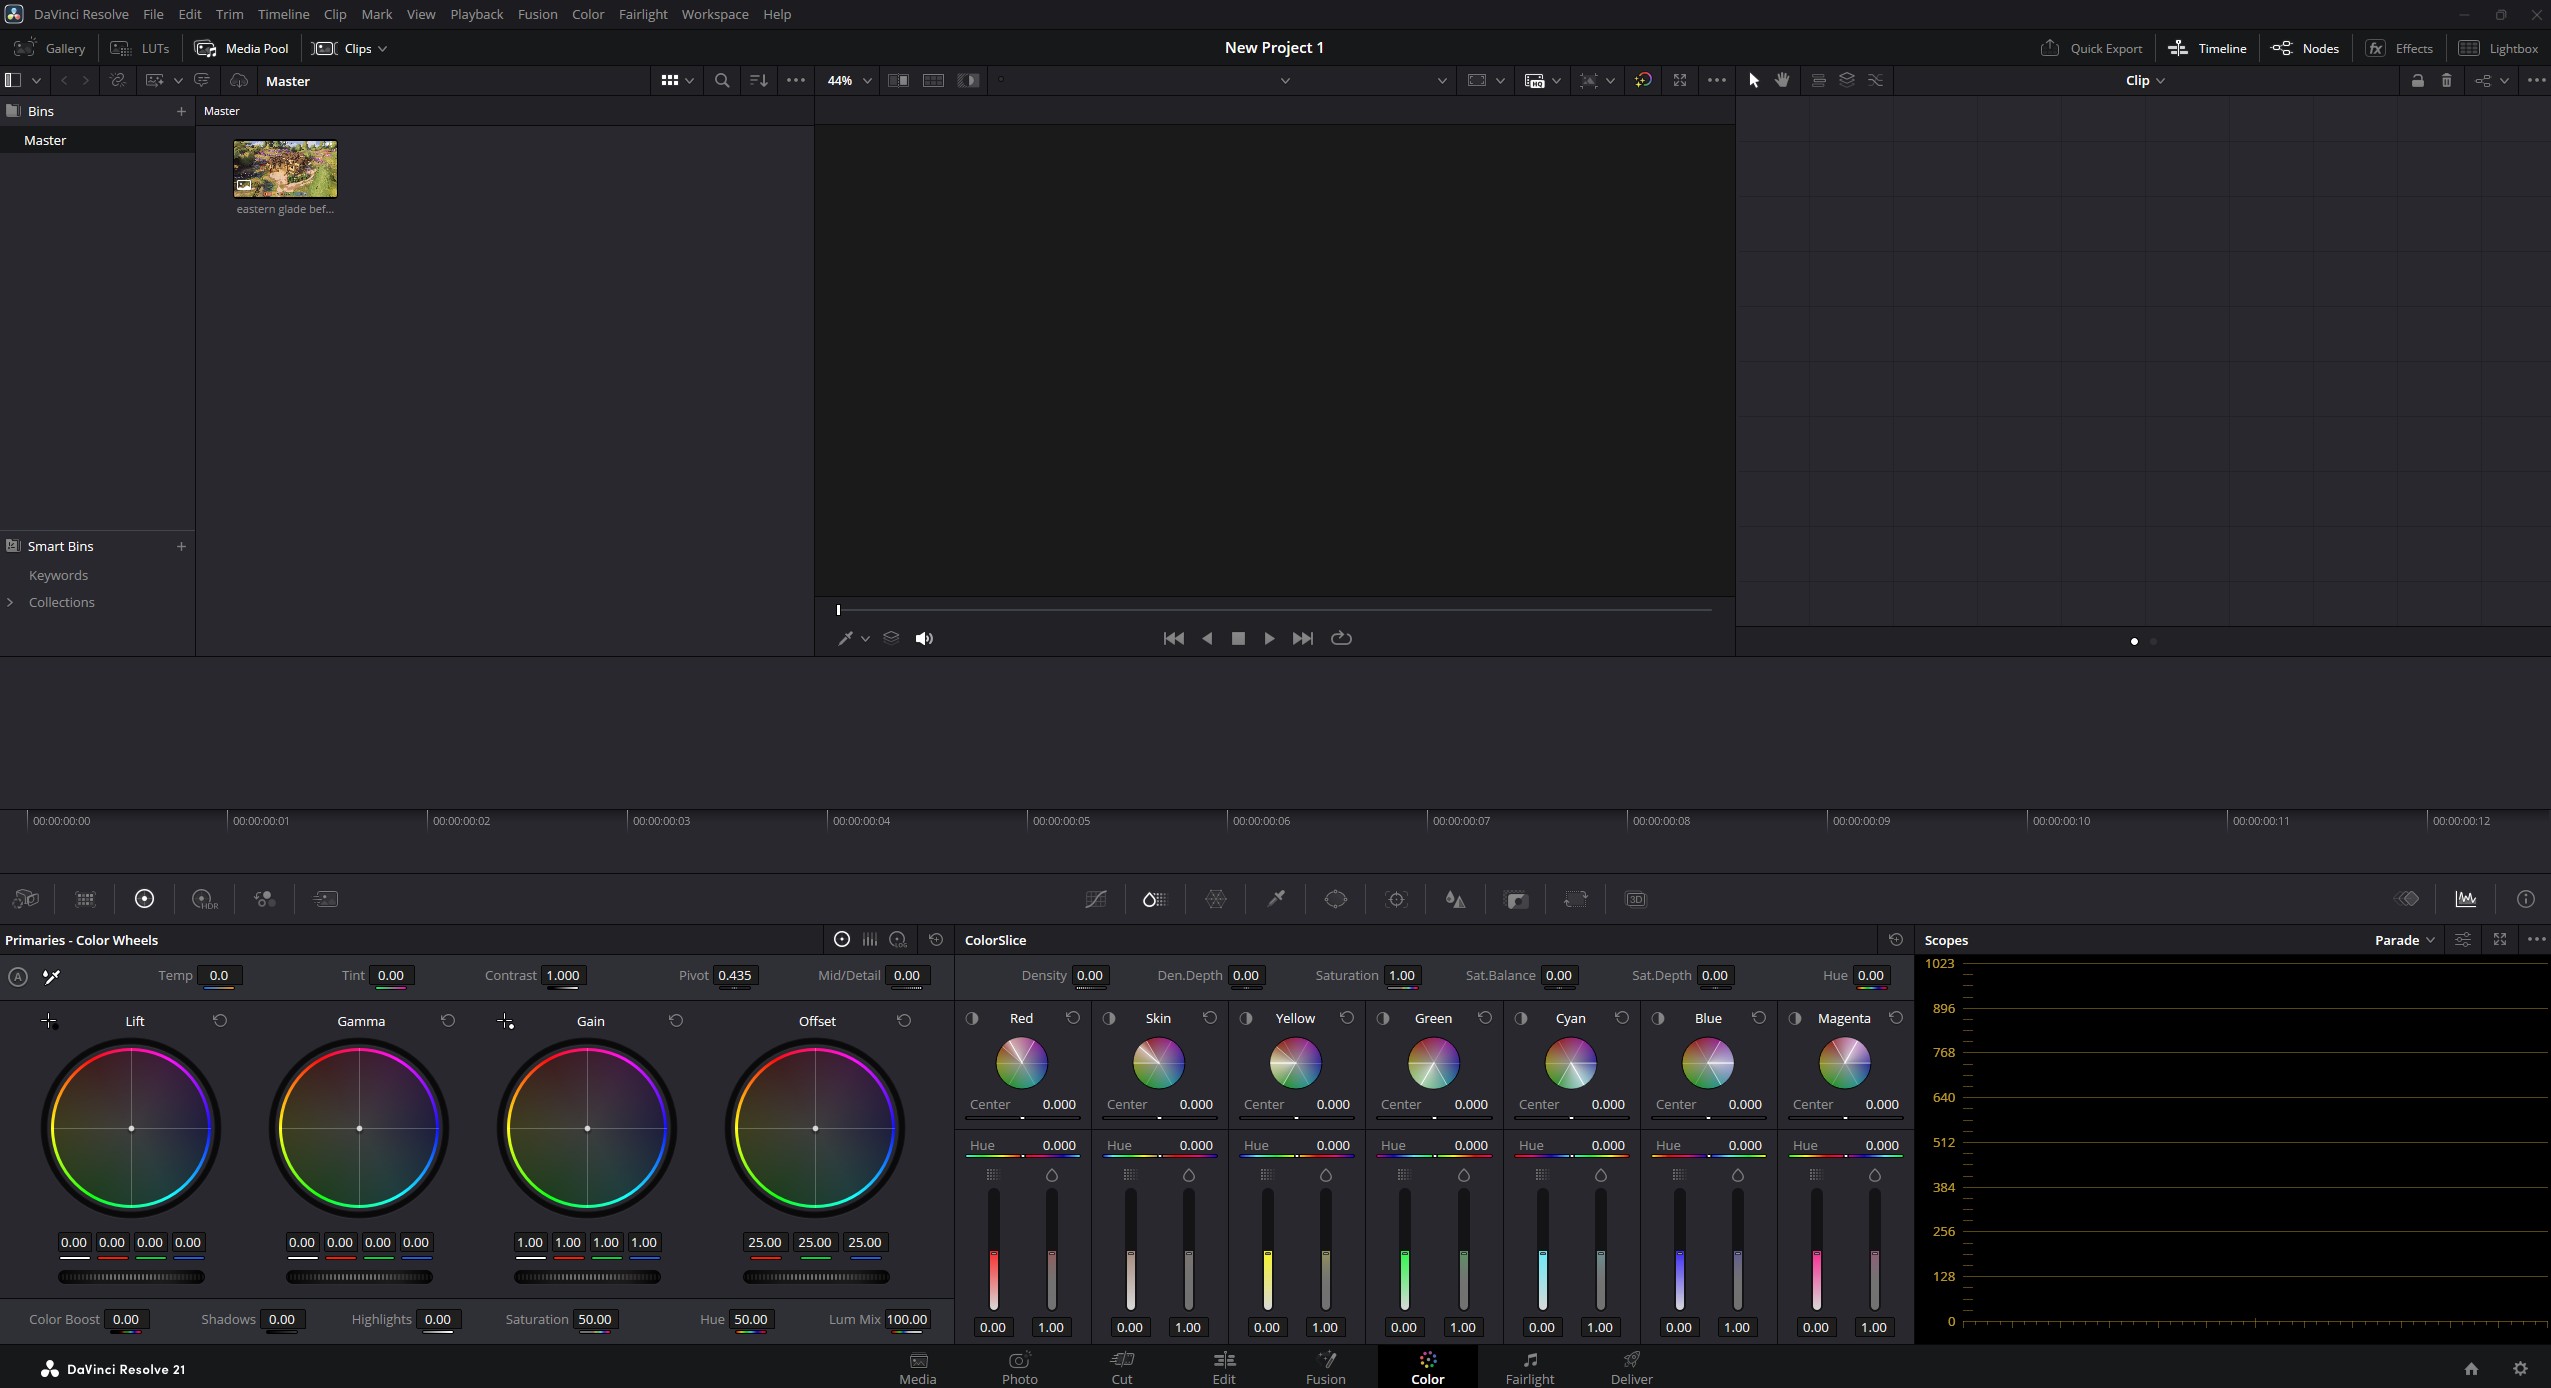Image resolution: width=2551 pixels, height=1388 pixels.
Task: Click the Gain color wheel center
Action: click(x=587, y=1129)
